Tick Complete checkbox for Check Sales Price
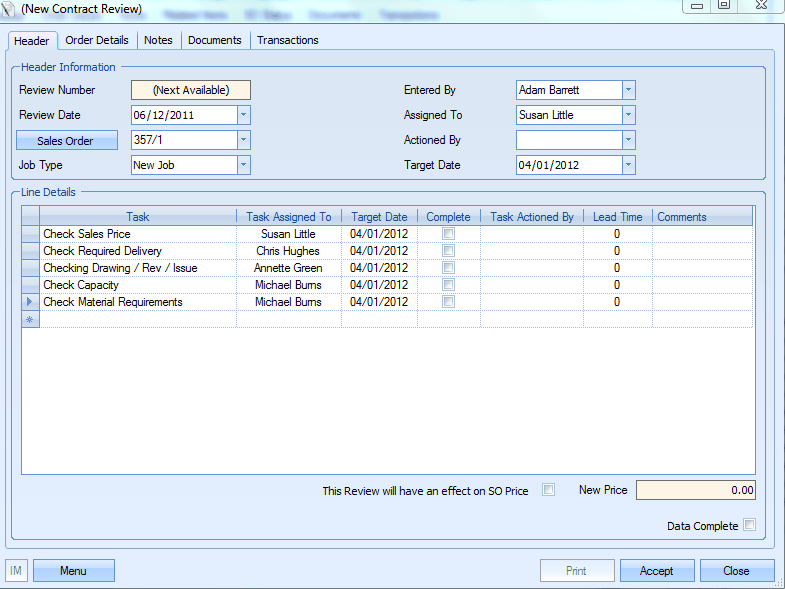Viewport: 785px width, 589px height. 448,234
